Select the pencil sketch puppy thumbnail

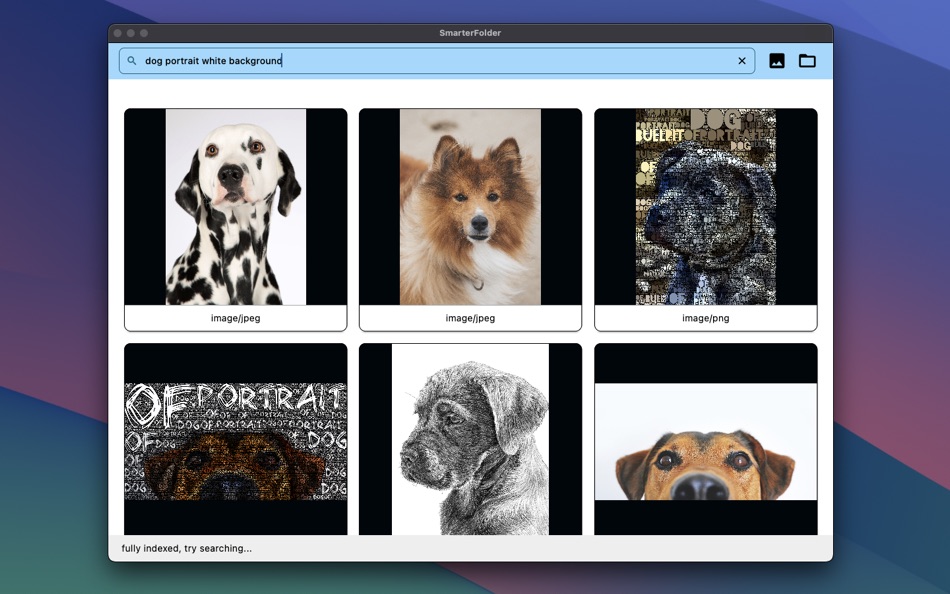[470, 439]
